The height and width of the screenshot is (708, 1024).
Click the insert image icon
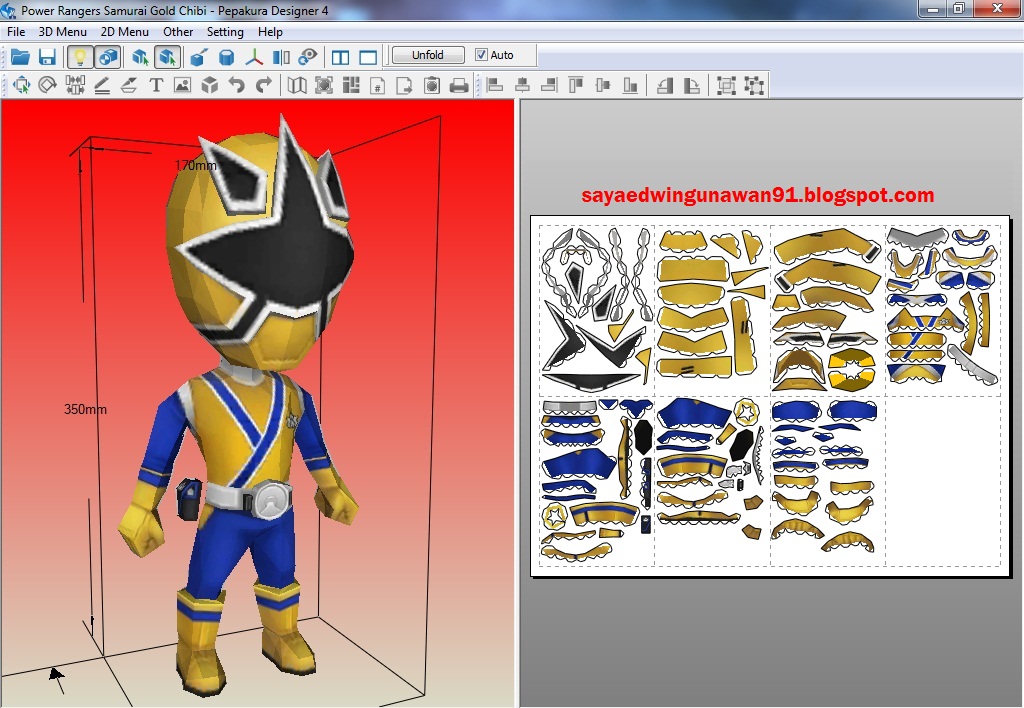182,85
